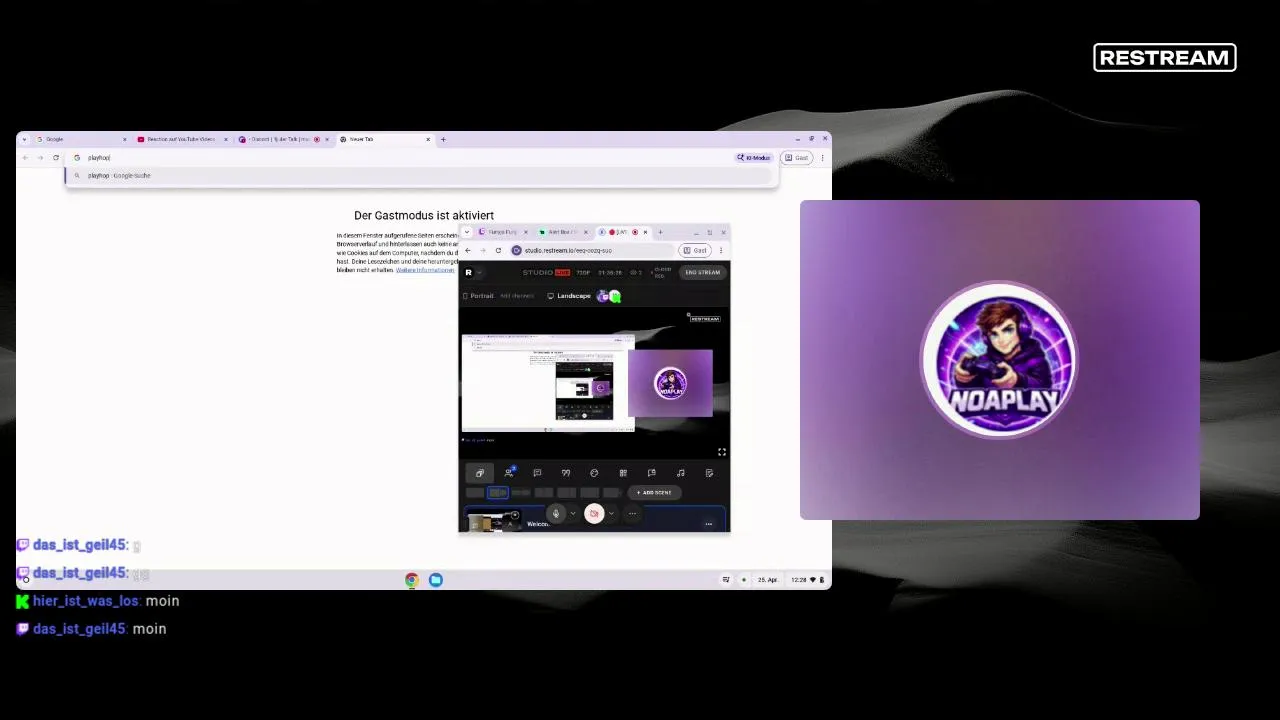The height and width of the screenshot is (720, 1280).
Task: Open Restream window three-dot browser menu
Action: coord(721,250)
